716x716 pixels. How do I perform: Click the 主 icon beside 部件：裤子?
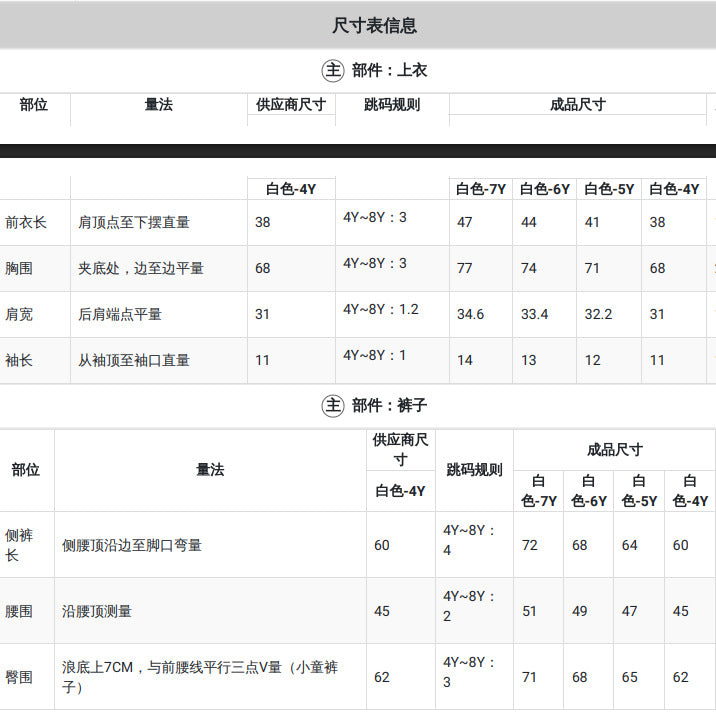(332, 405)
